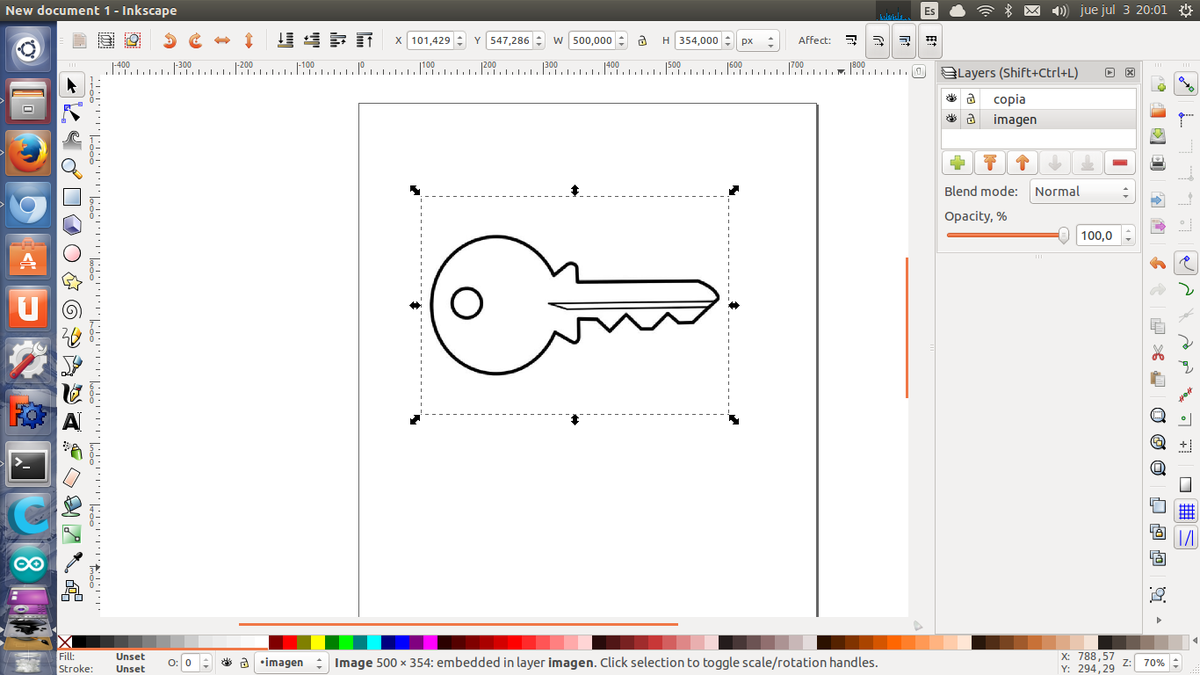The width and height of the screenshot is (1200, 675).
Task: Toggle width/height ratio lock
Action: tap(641, 41)
